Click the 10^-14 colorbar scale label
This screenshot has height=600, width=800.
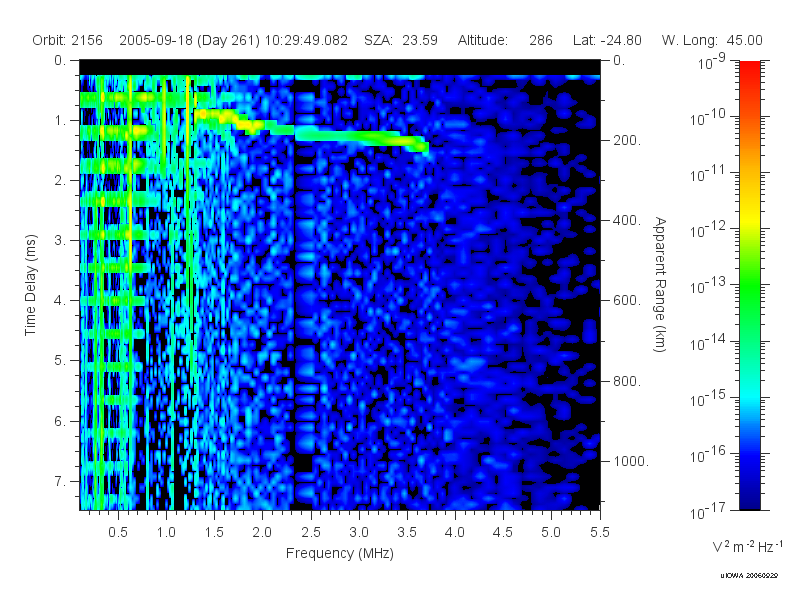(707, 343)
